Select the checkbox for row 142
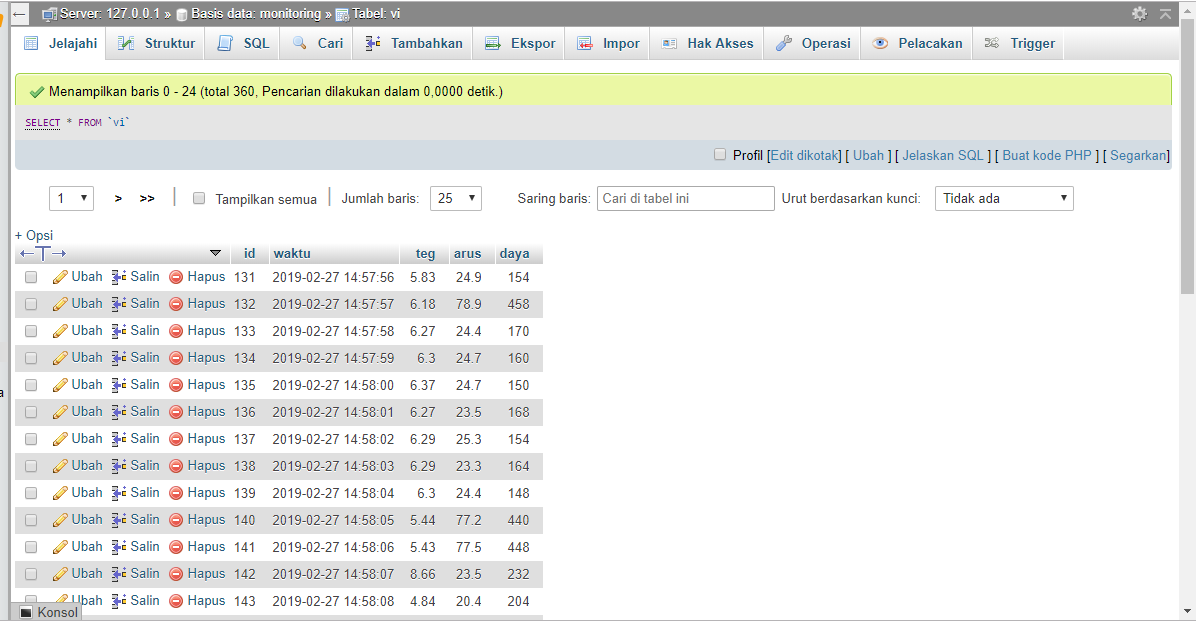 click(x=31, y=574)
